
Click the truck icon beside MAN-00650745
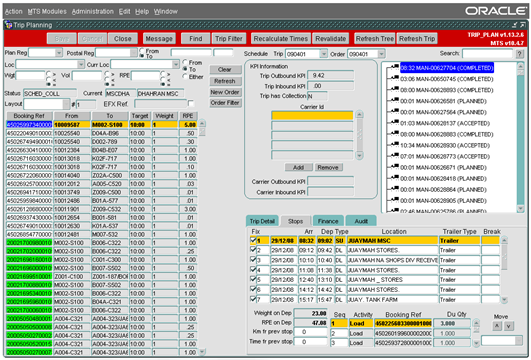[x=395, y=78]
